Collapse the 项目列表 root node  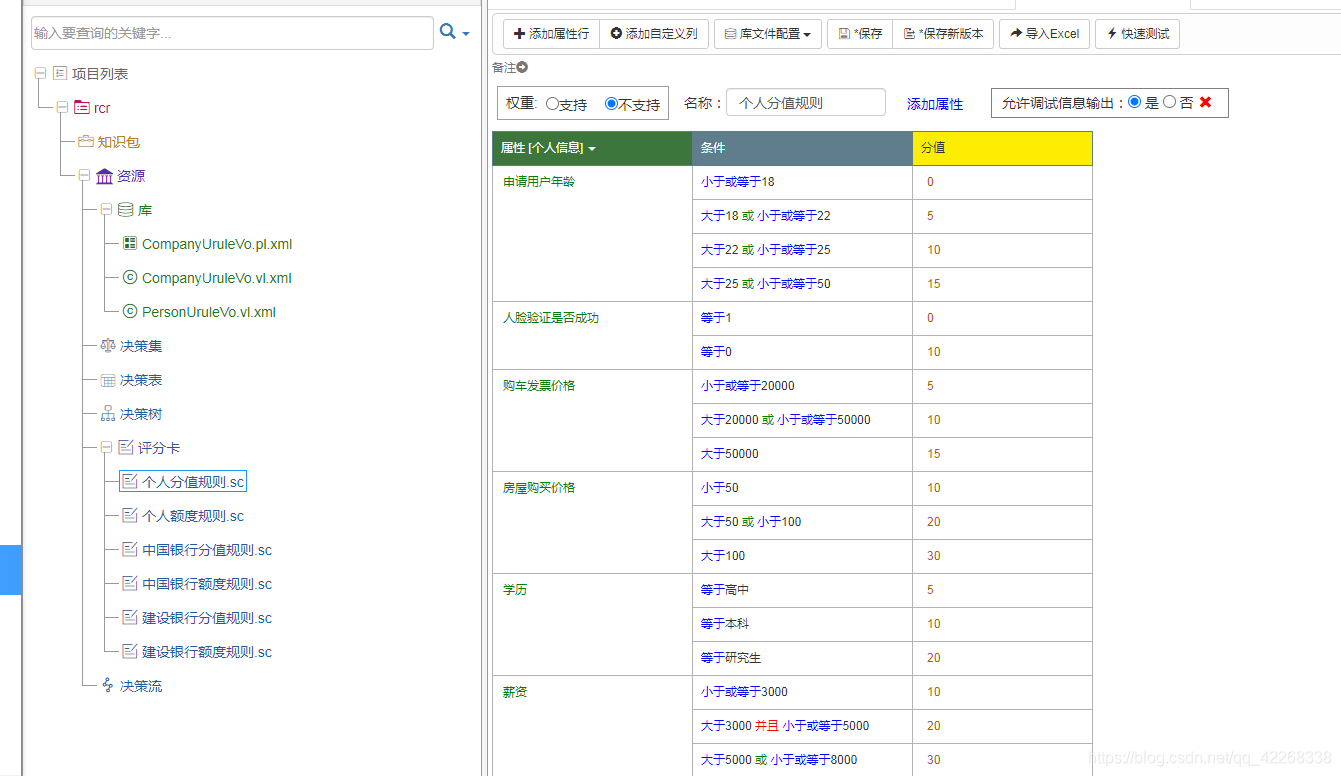coord(40,73)
